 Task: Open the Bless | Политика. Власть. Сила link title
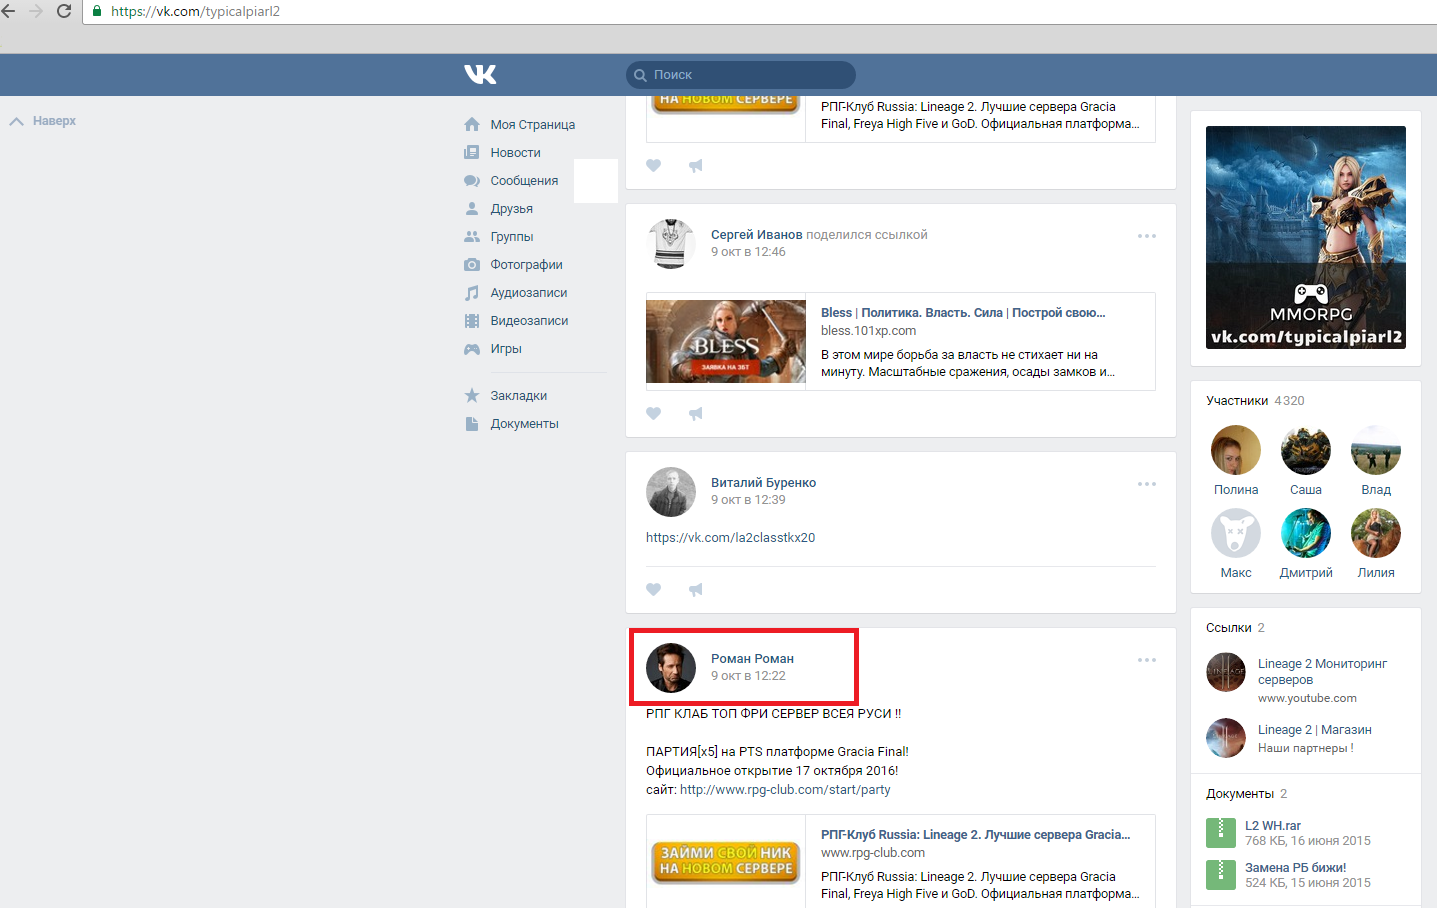coord(963,313)
